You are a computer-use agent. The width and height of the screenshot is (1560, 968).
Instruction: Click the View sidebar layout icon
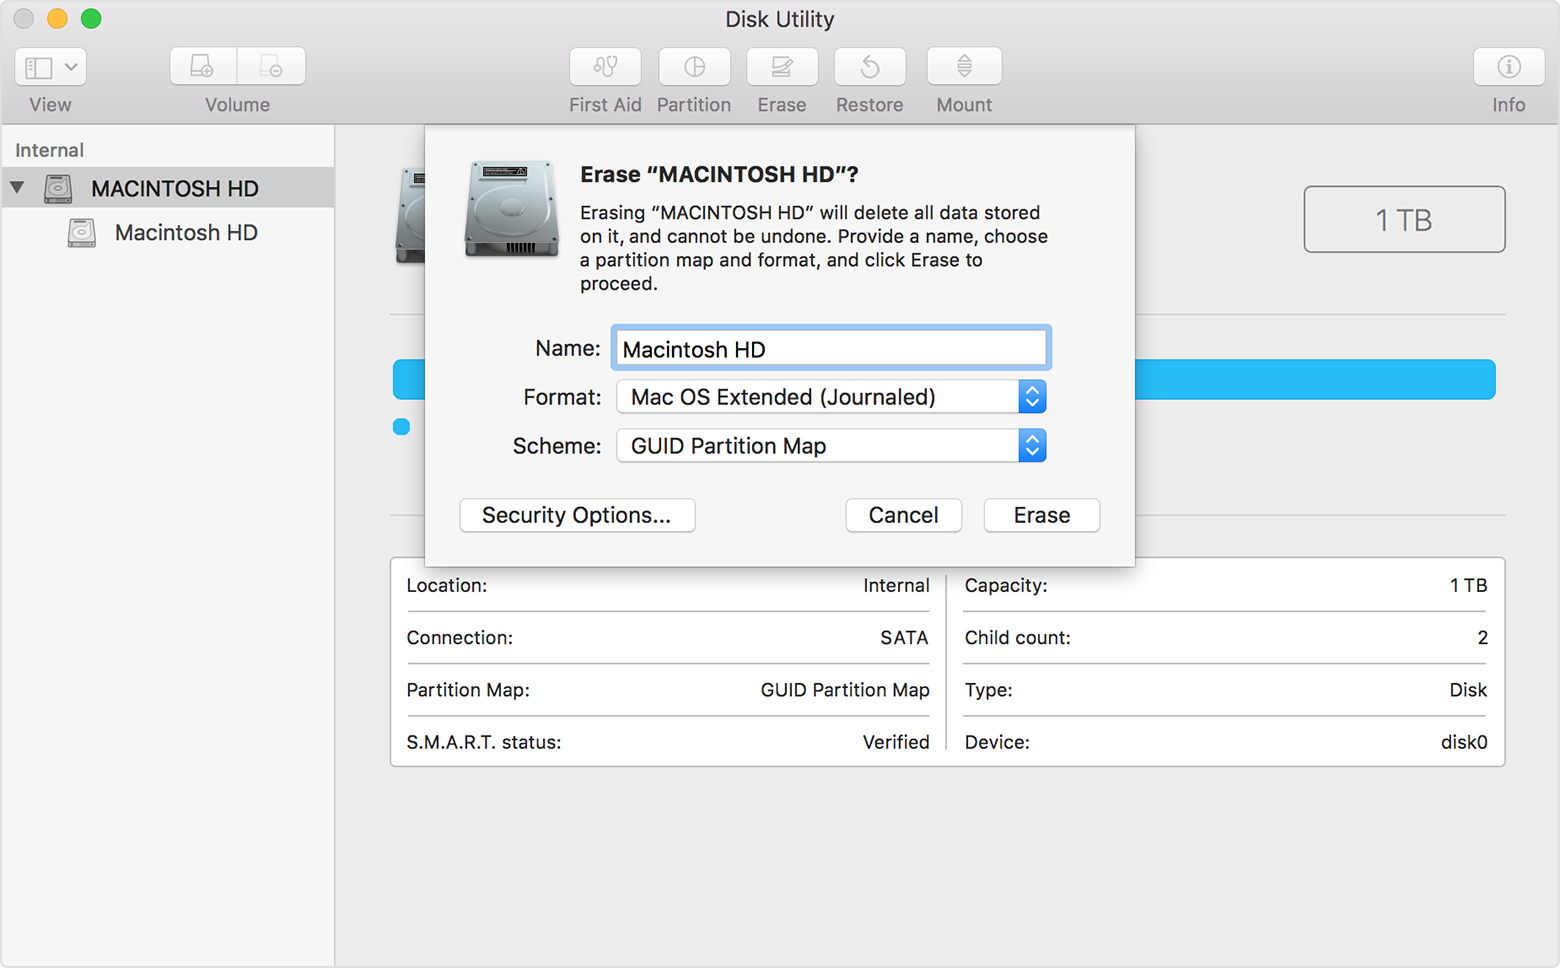click(x=37, y=66)
